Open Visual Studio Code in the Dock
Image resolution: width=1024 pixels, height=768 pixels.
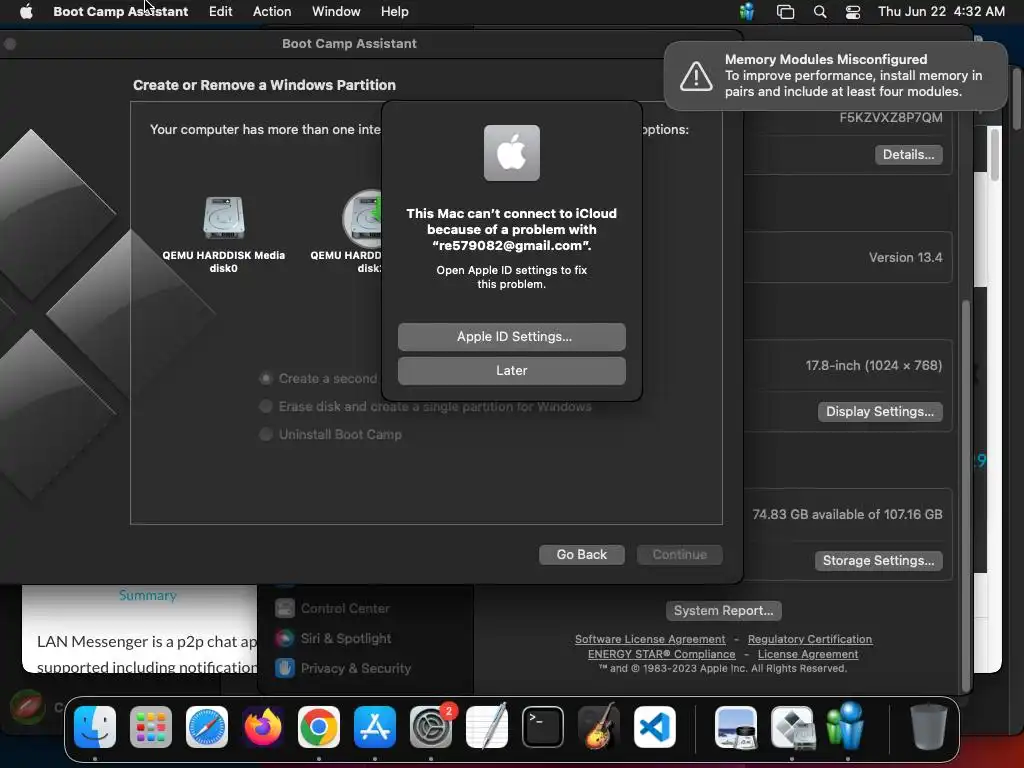click(655, 727)
